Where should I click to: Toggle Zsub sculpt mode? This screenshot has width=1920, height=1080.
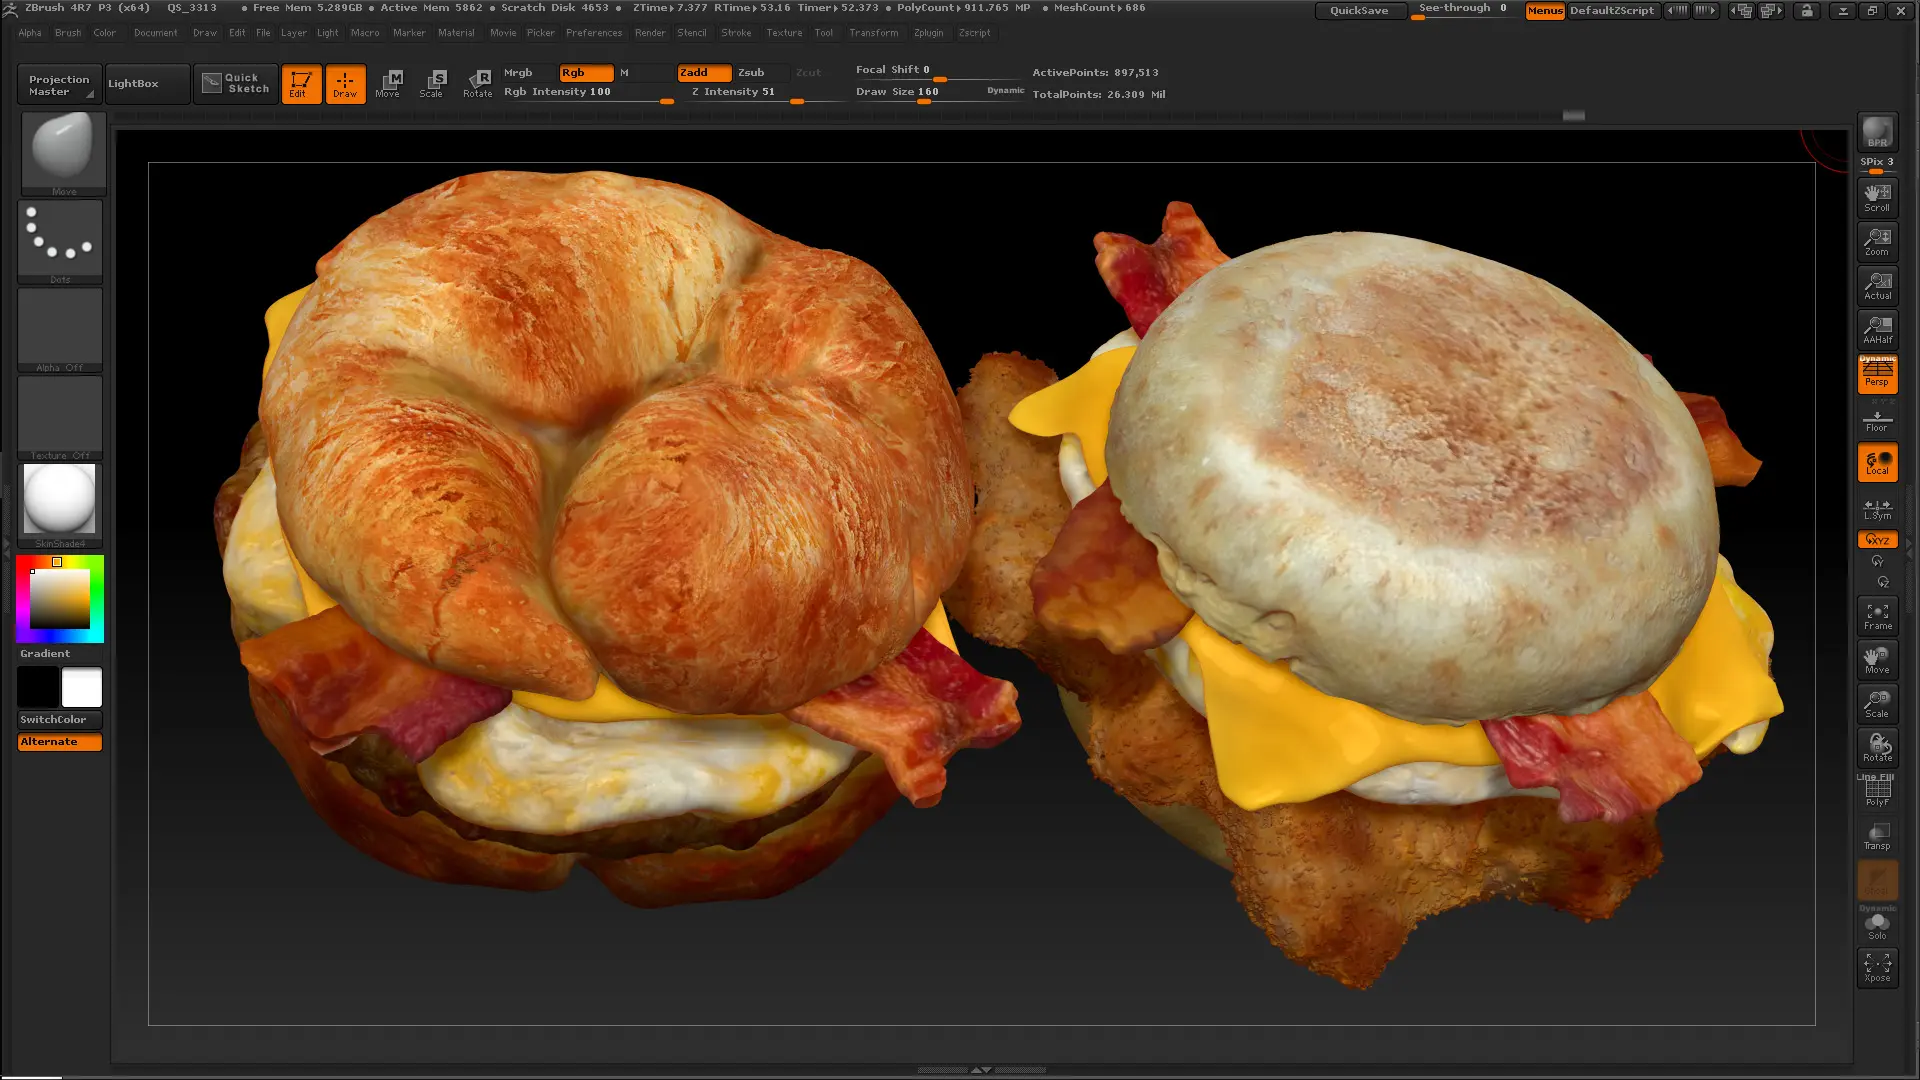coord(761,73)
